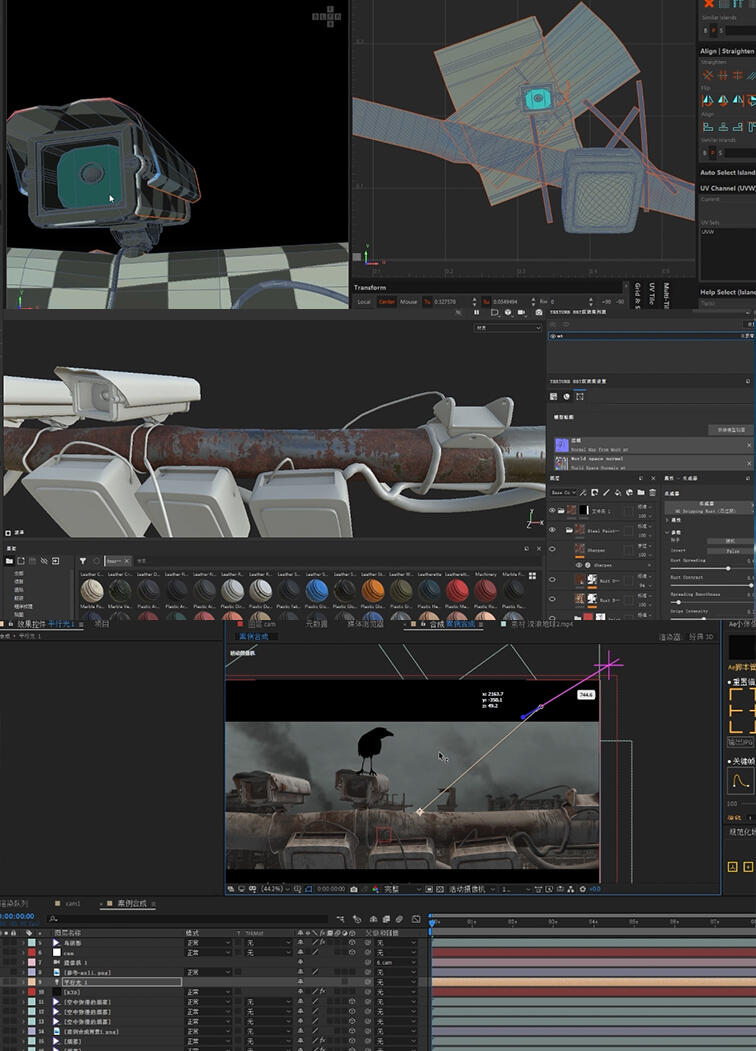756x1051 pixels.
Task: Select Local transform mode
Action: [x=364, y=302]
